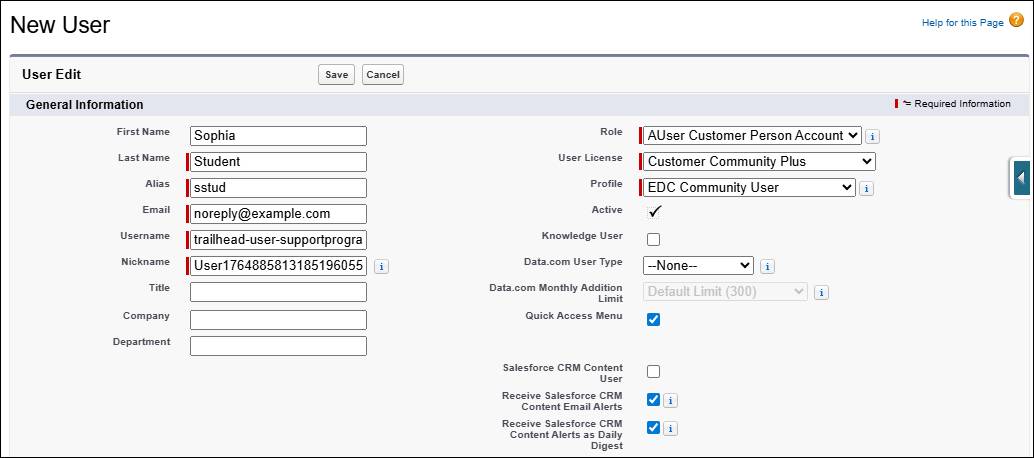Click the Email field with noreply@example.com
1034x458 pixels.
(x=278, y=214)
